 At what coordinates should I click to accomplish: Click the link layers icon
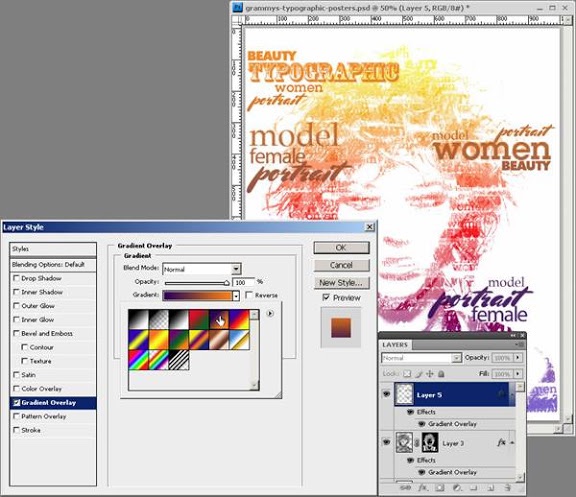406,488
